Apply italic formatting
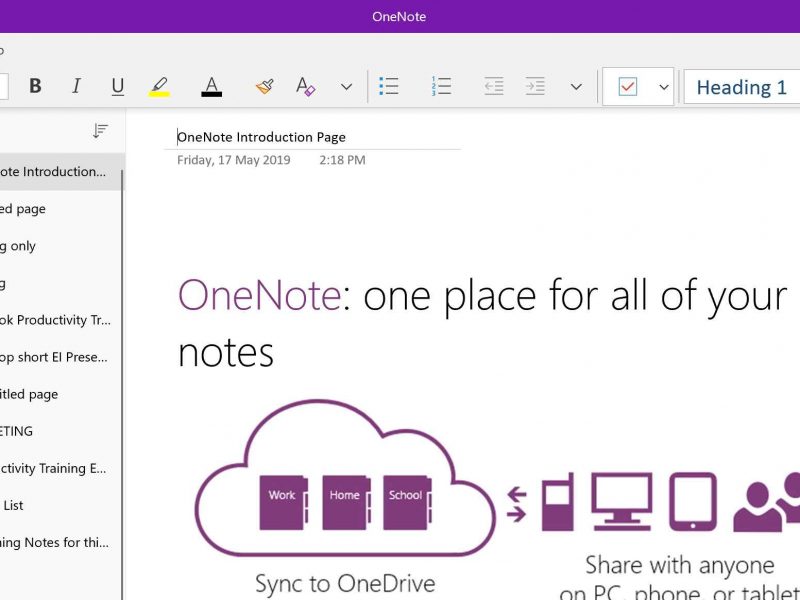This screenshot has width=800, height=600. [x=76, y=86]
